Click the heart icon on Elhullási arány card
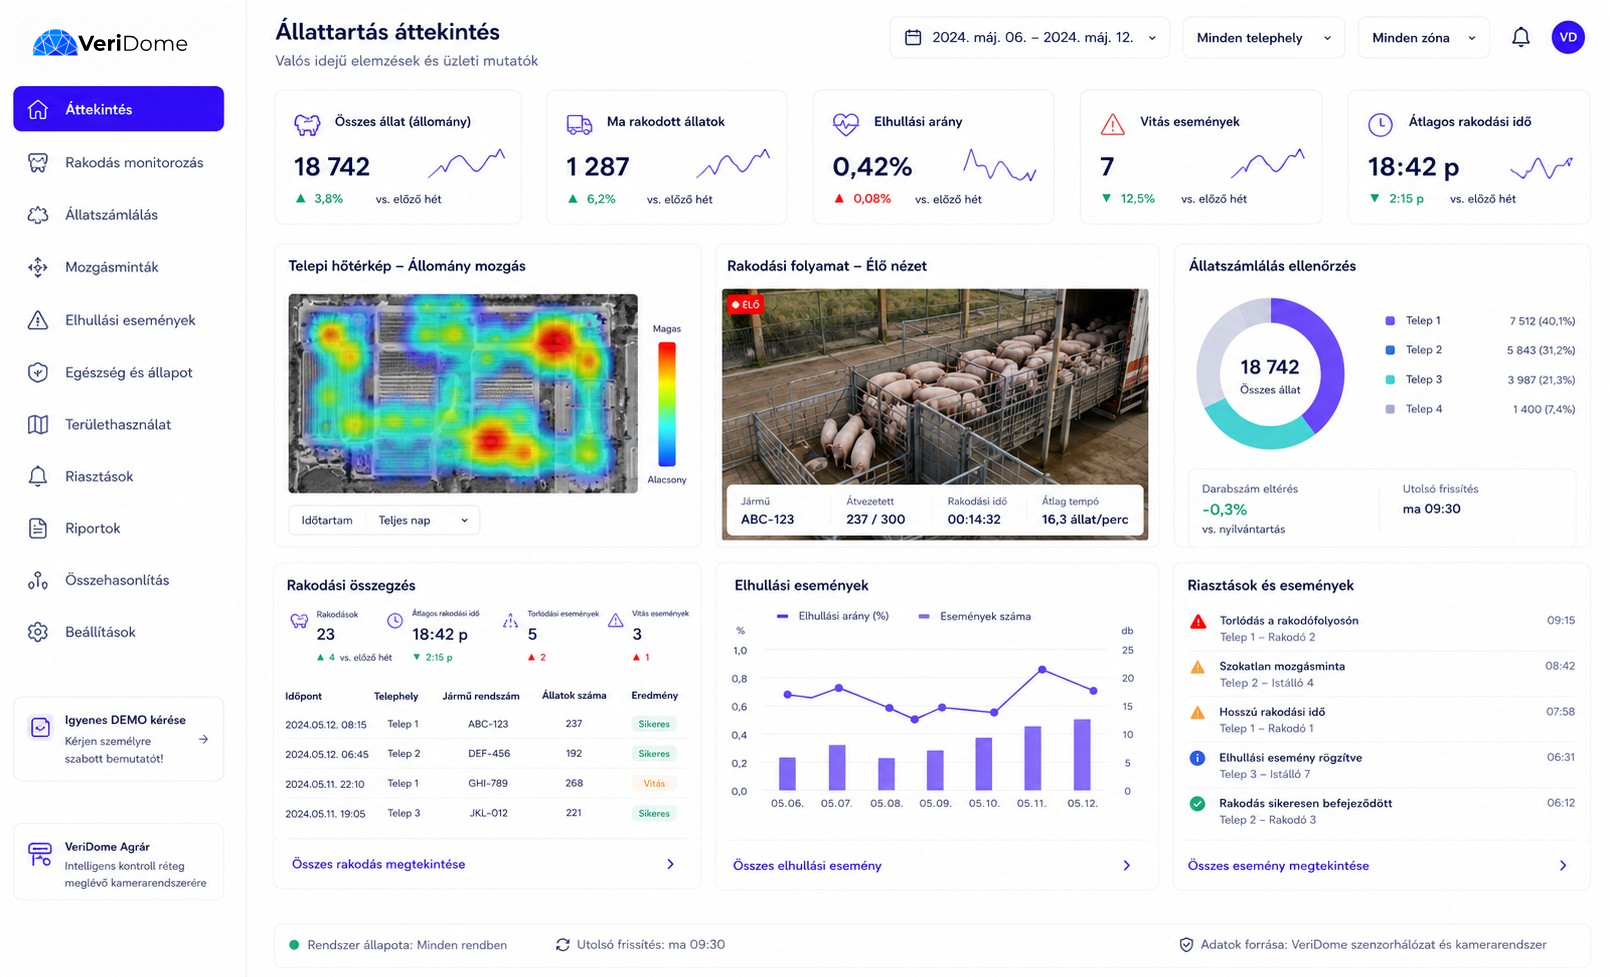This screenshot has height=977, width=1610. pos(846,125)
